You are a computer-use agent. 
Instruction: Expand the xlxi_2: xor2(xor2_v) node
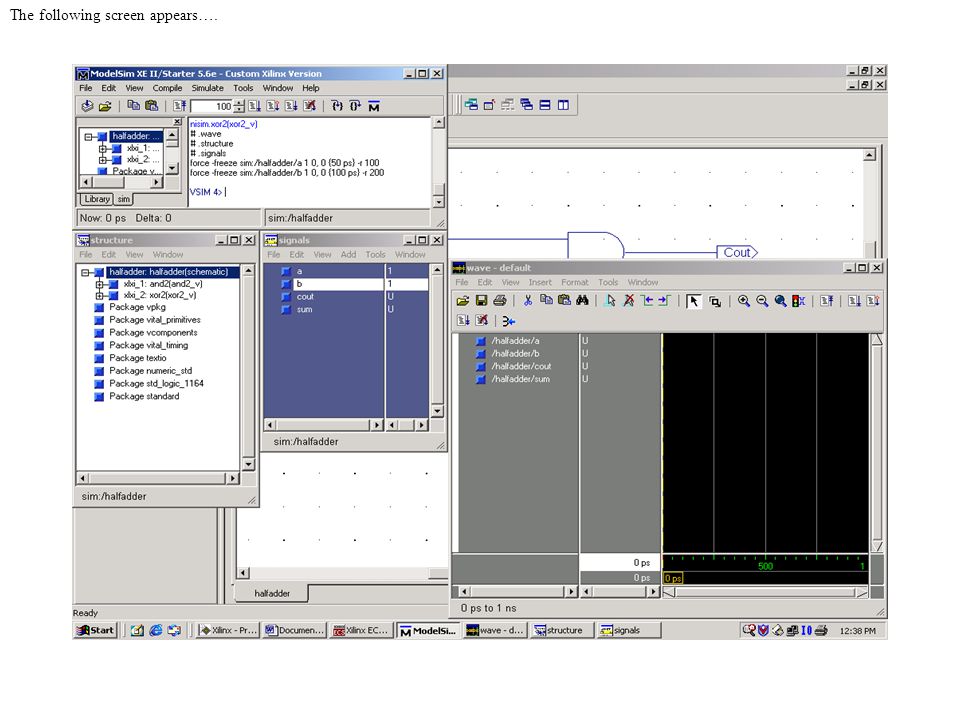[99, 295]
